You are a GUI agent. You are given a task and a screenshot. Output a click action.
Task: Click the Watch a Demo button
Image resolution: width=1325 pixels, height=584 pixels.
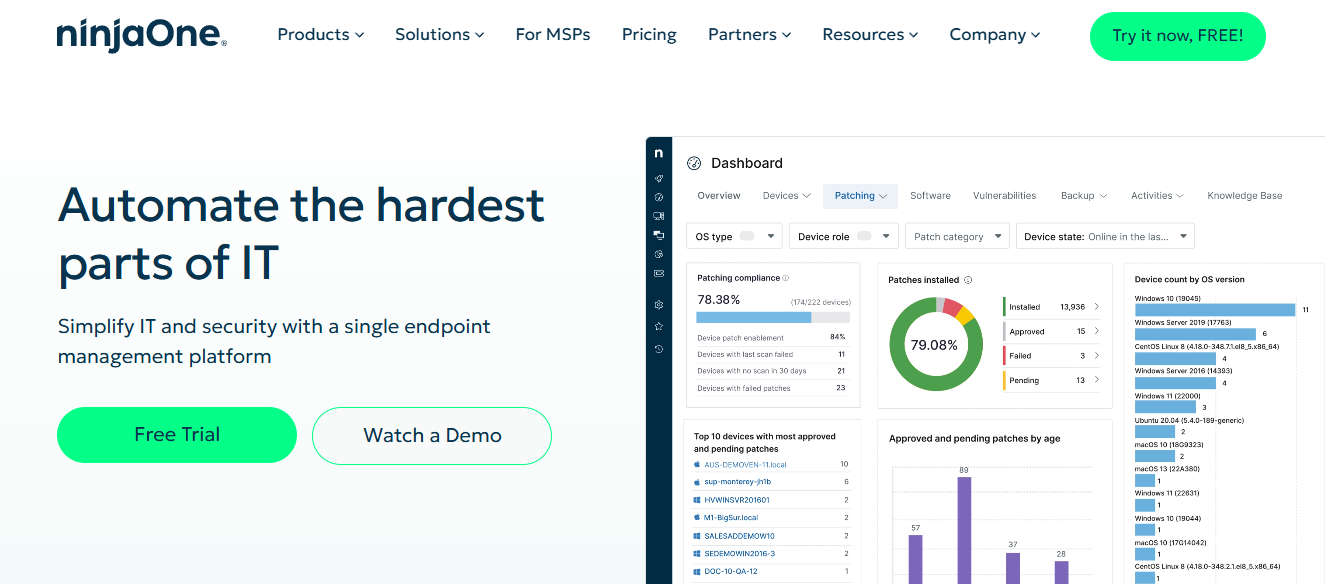431,435
